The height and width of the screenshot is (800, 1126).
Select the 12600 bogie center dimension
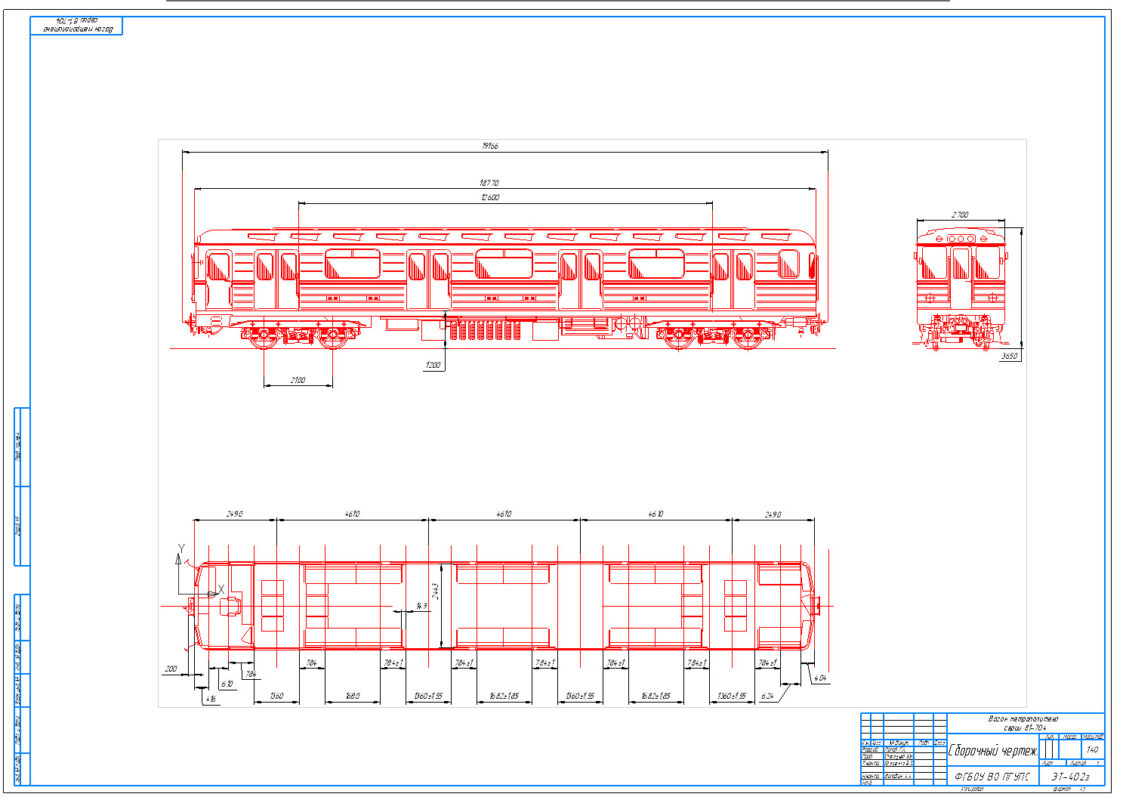click(490, 197)
